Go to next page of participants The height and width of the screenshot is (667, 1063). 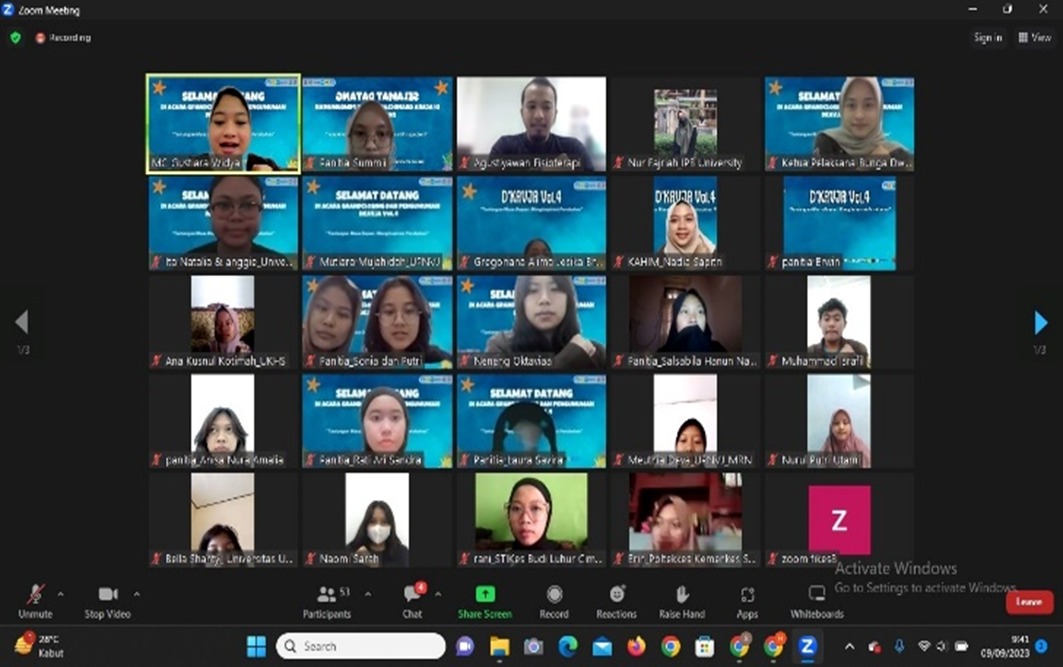tap(1040, 322)
